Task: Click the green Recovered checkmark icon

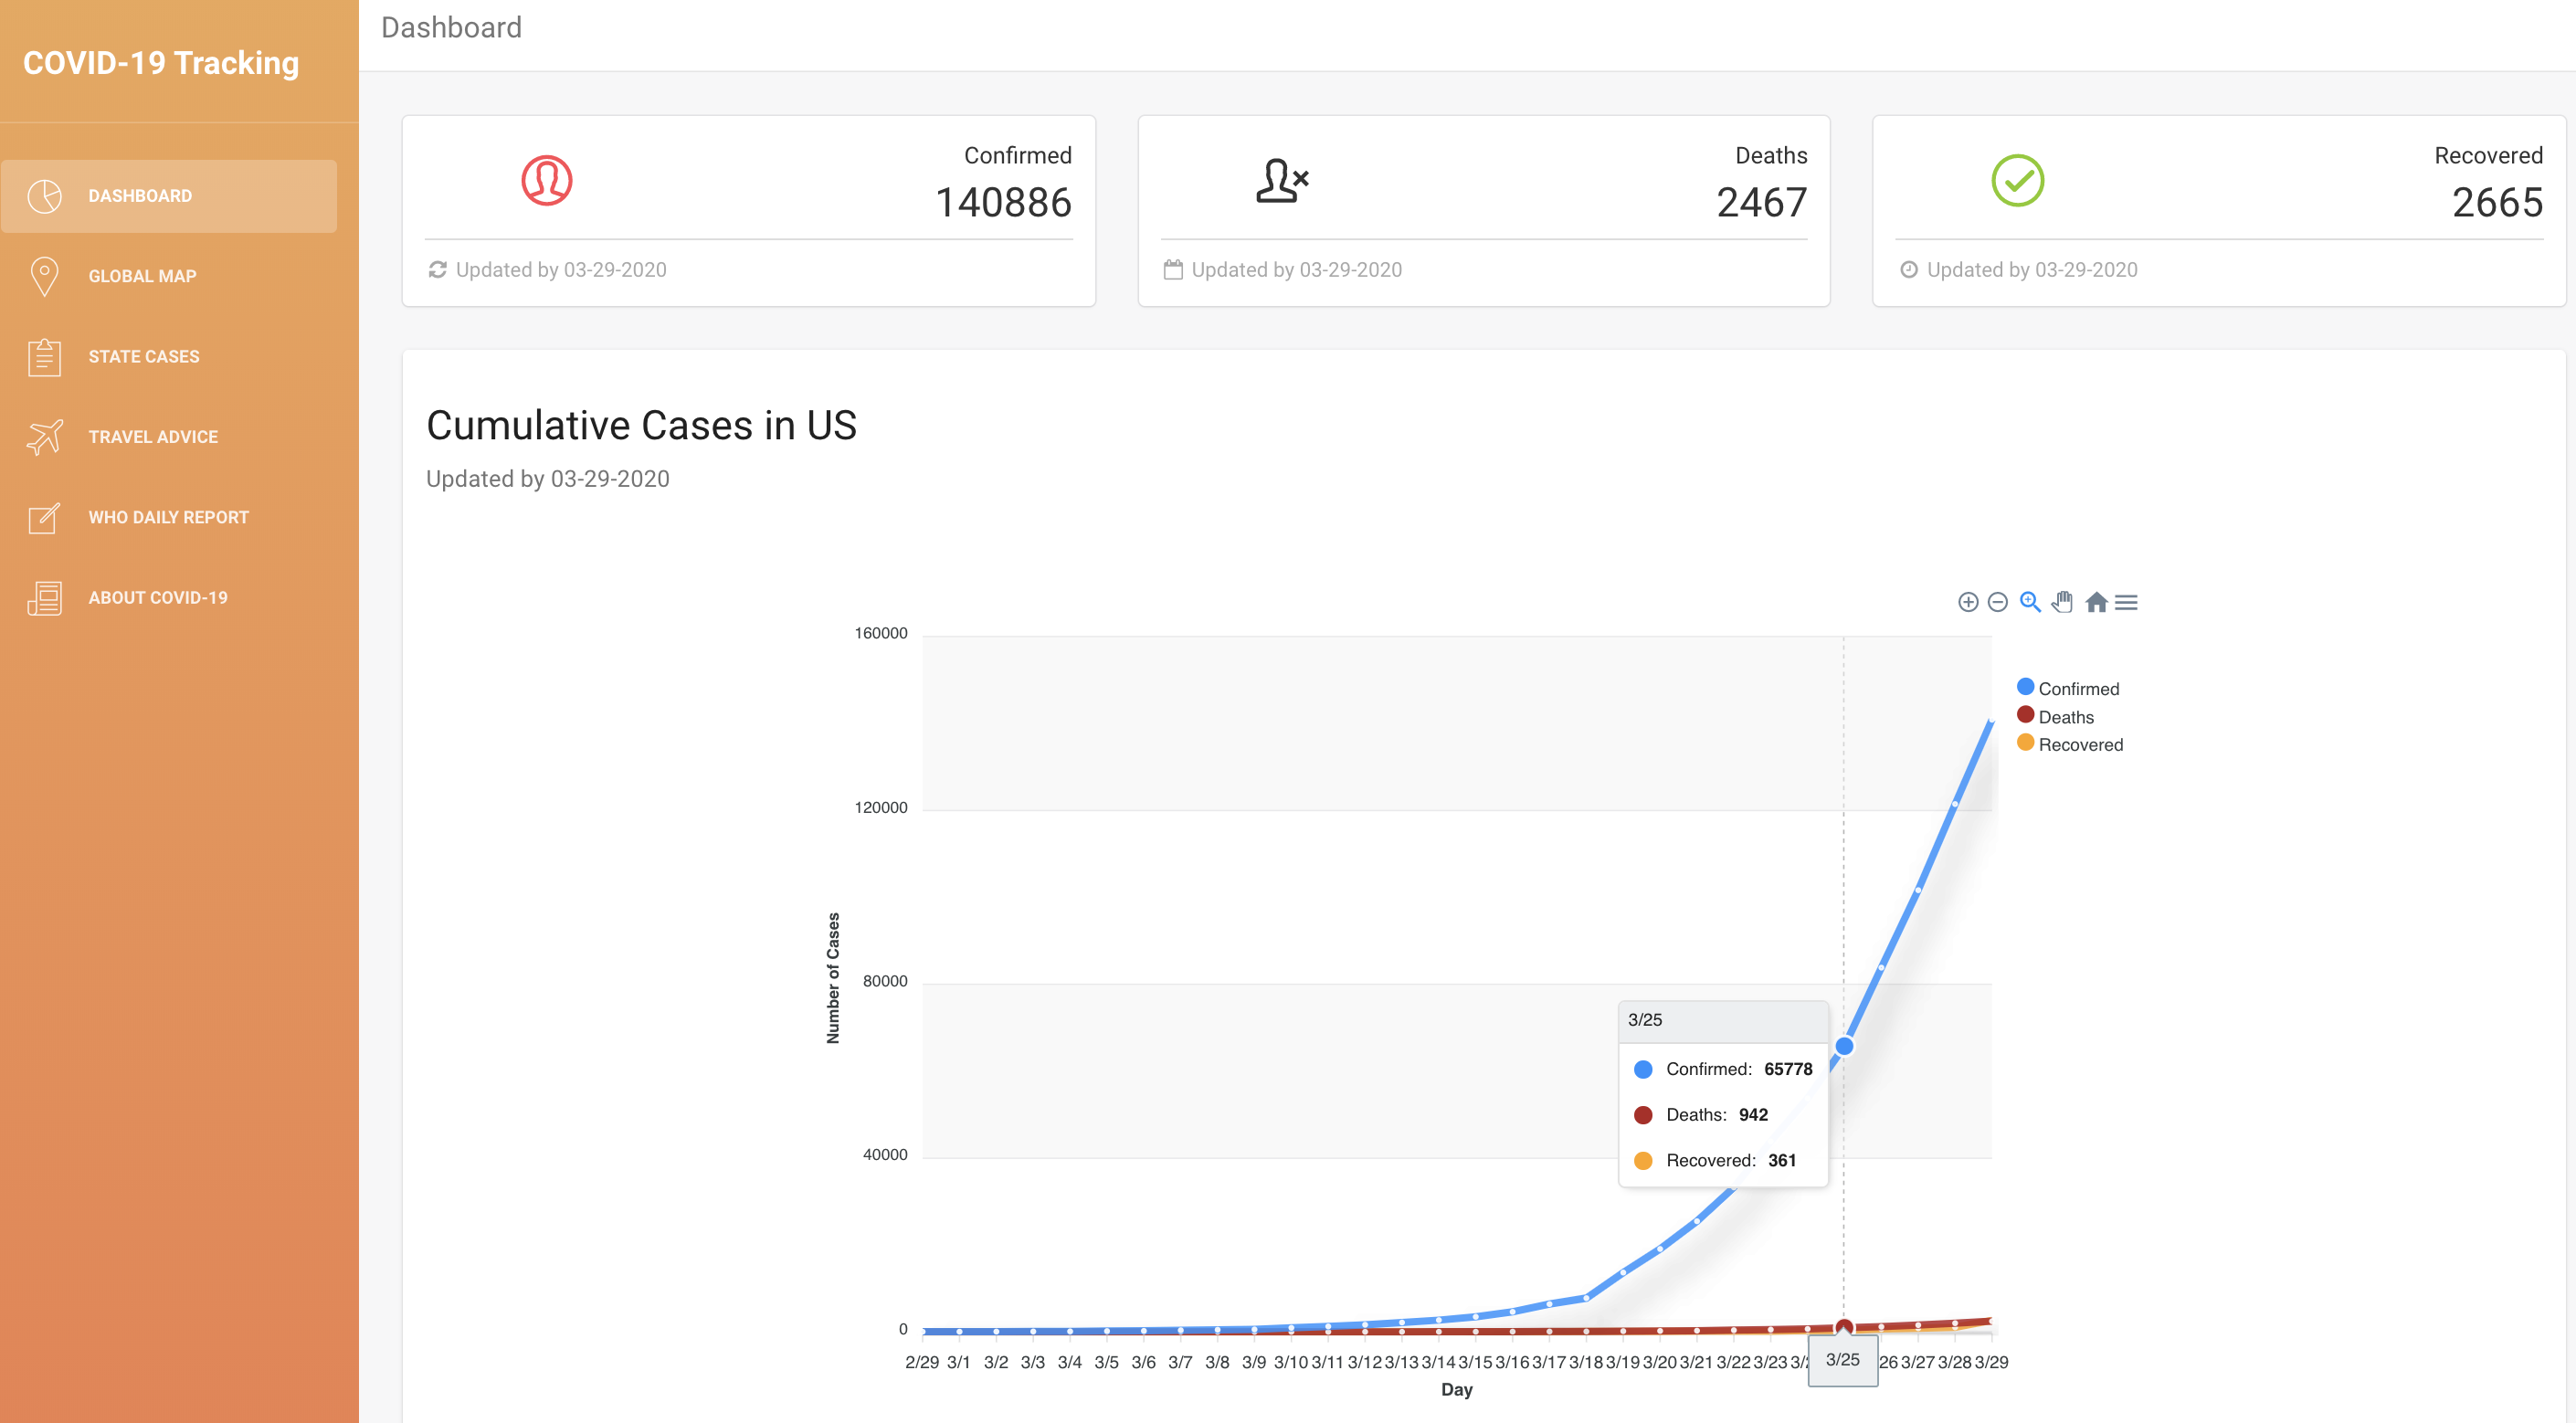Action: click(x=2017, y=181)
